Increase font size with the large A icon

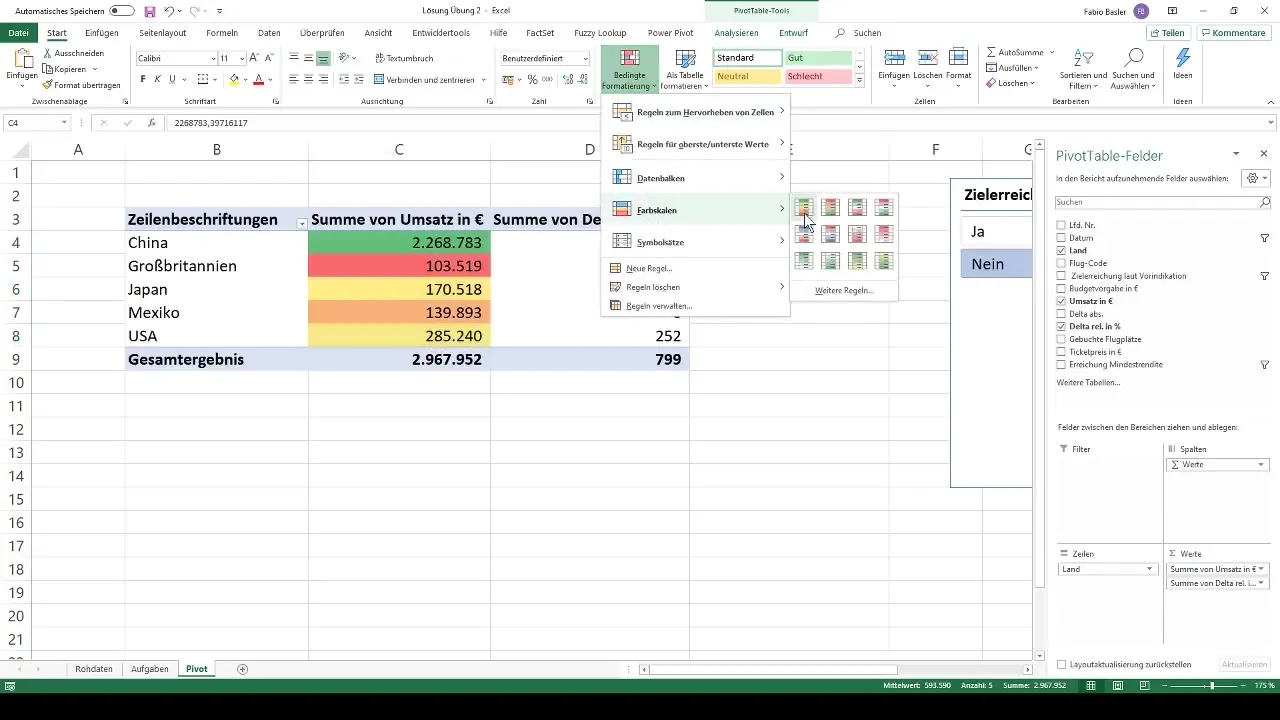tap(253, 58)
